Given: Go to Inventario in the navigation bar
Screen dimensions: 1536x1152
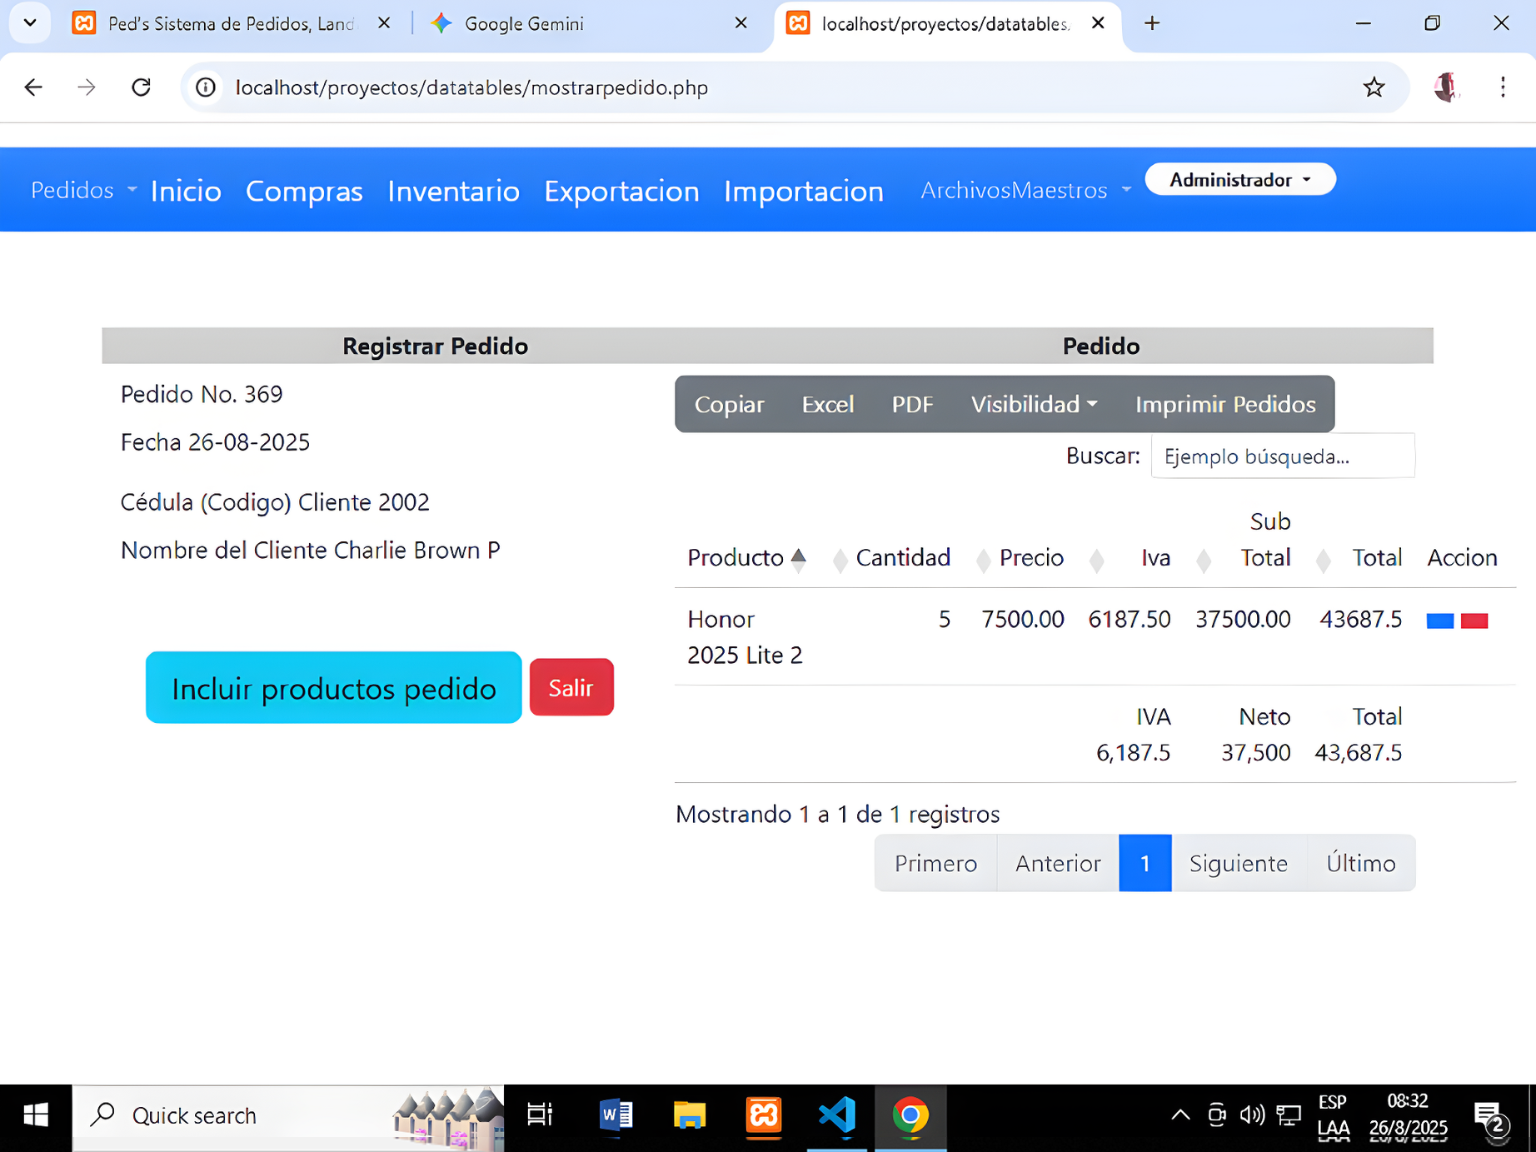Looking at the screenshot, I should [x=453, y=191].
